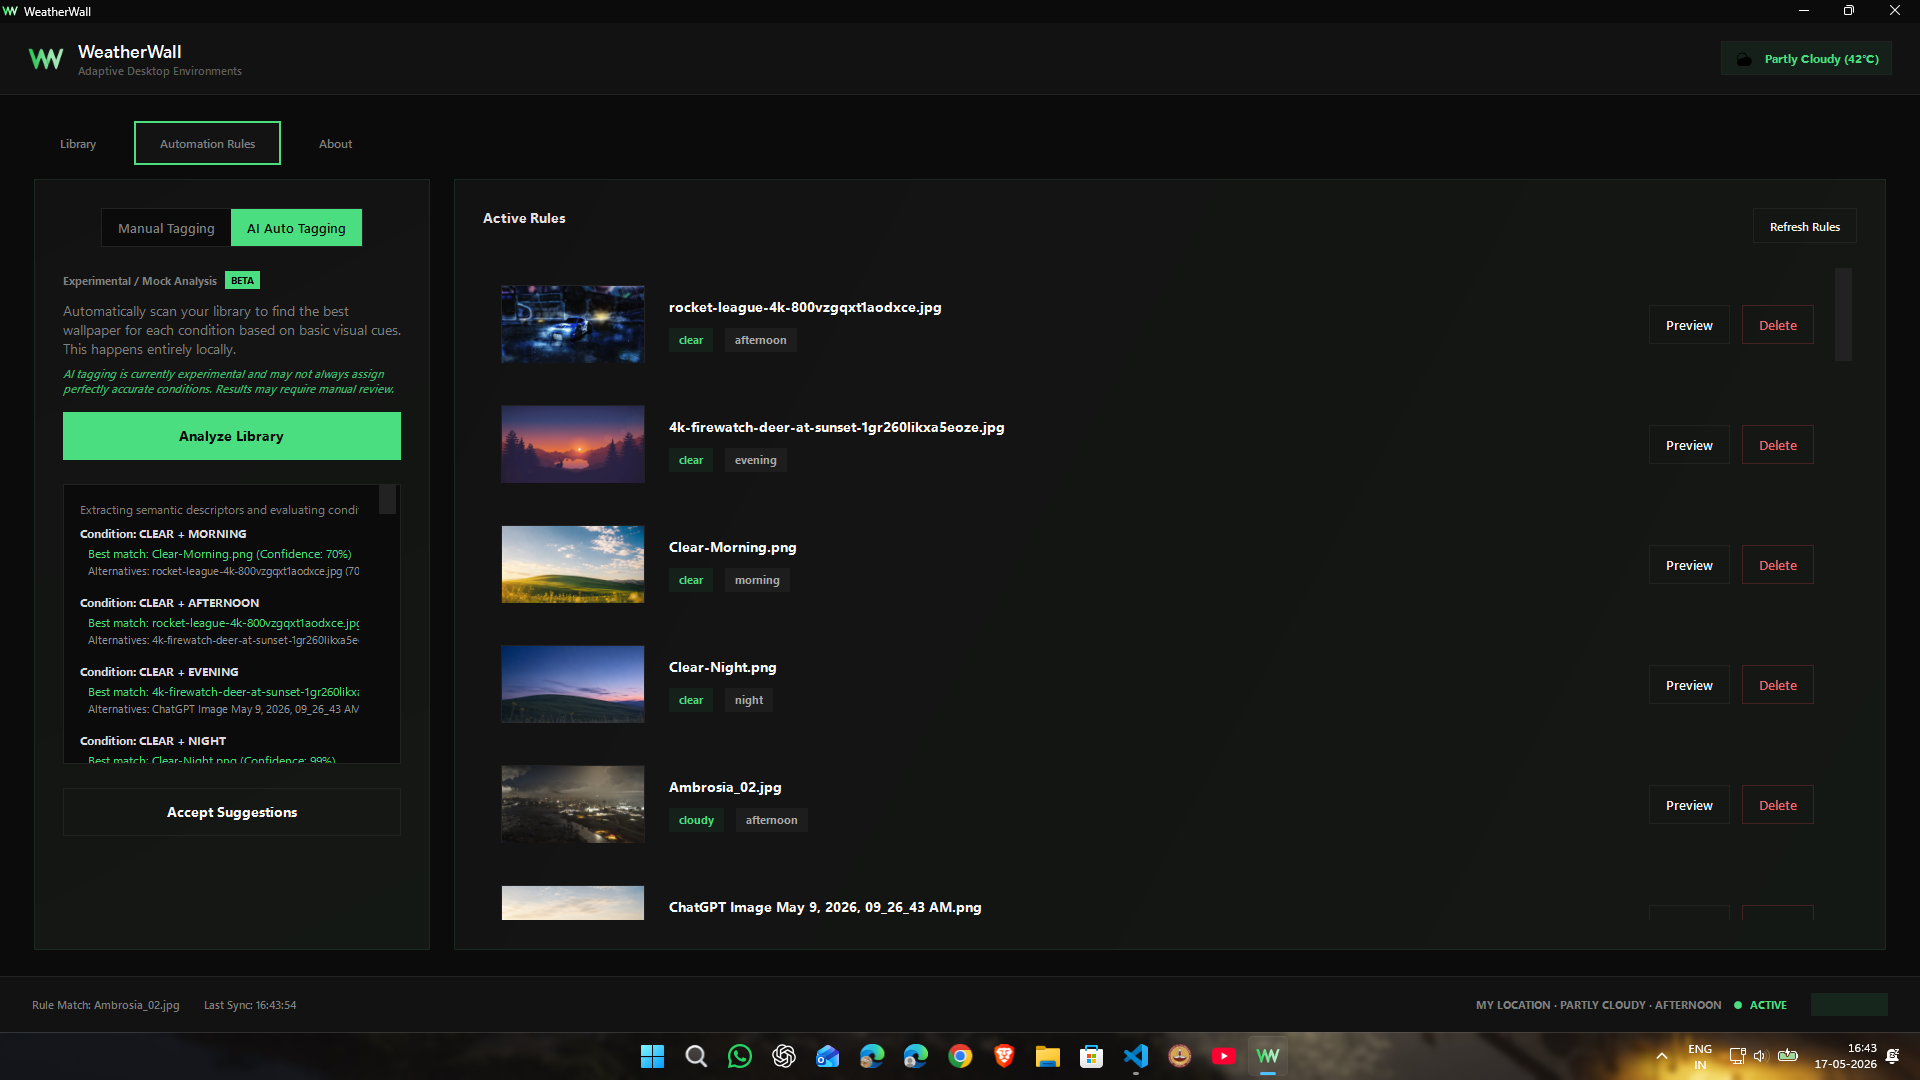The height and width of the screenshot is (1080, 1920).
Task: Switch to Manual Tagging mode
Action: (x=166, y=228)
